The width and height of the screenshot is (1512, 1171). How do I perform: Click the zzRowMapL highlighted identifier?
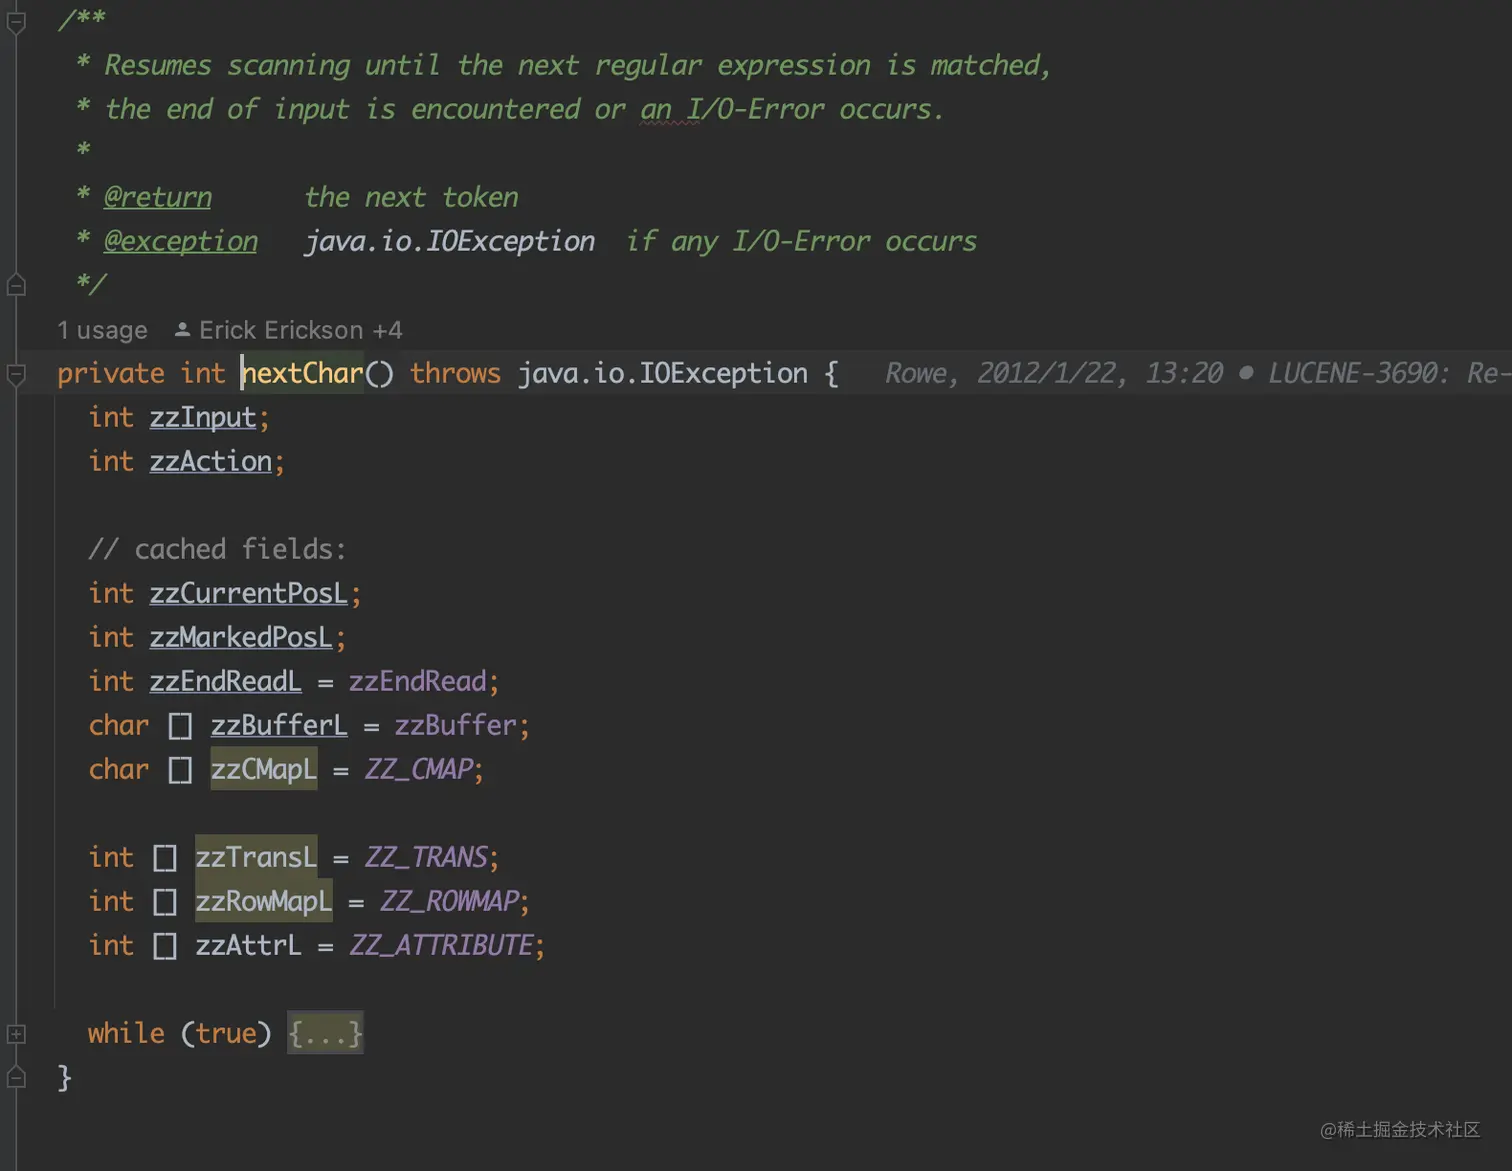(x=263, y=900)
